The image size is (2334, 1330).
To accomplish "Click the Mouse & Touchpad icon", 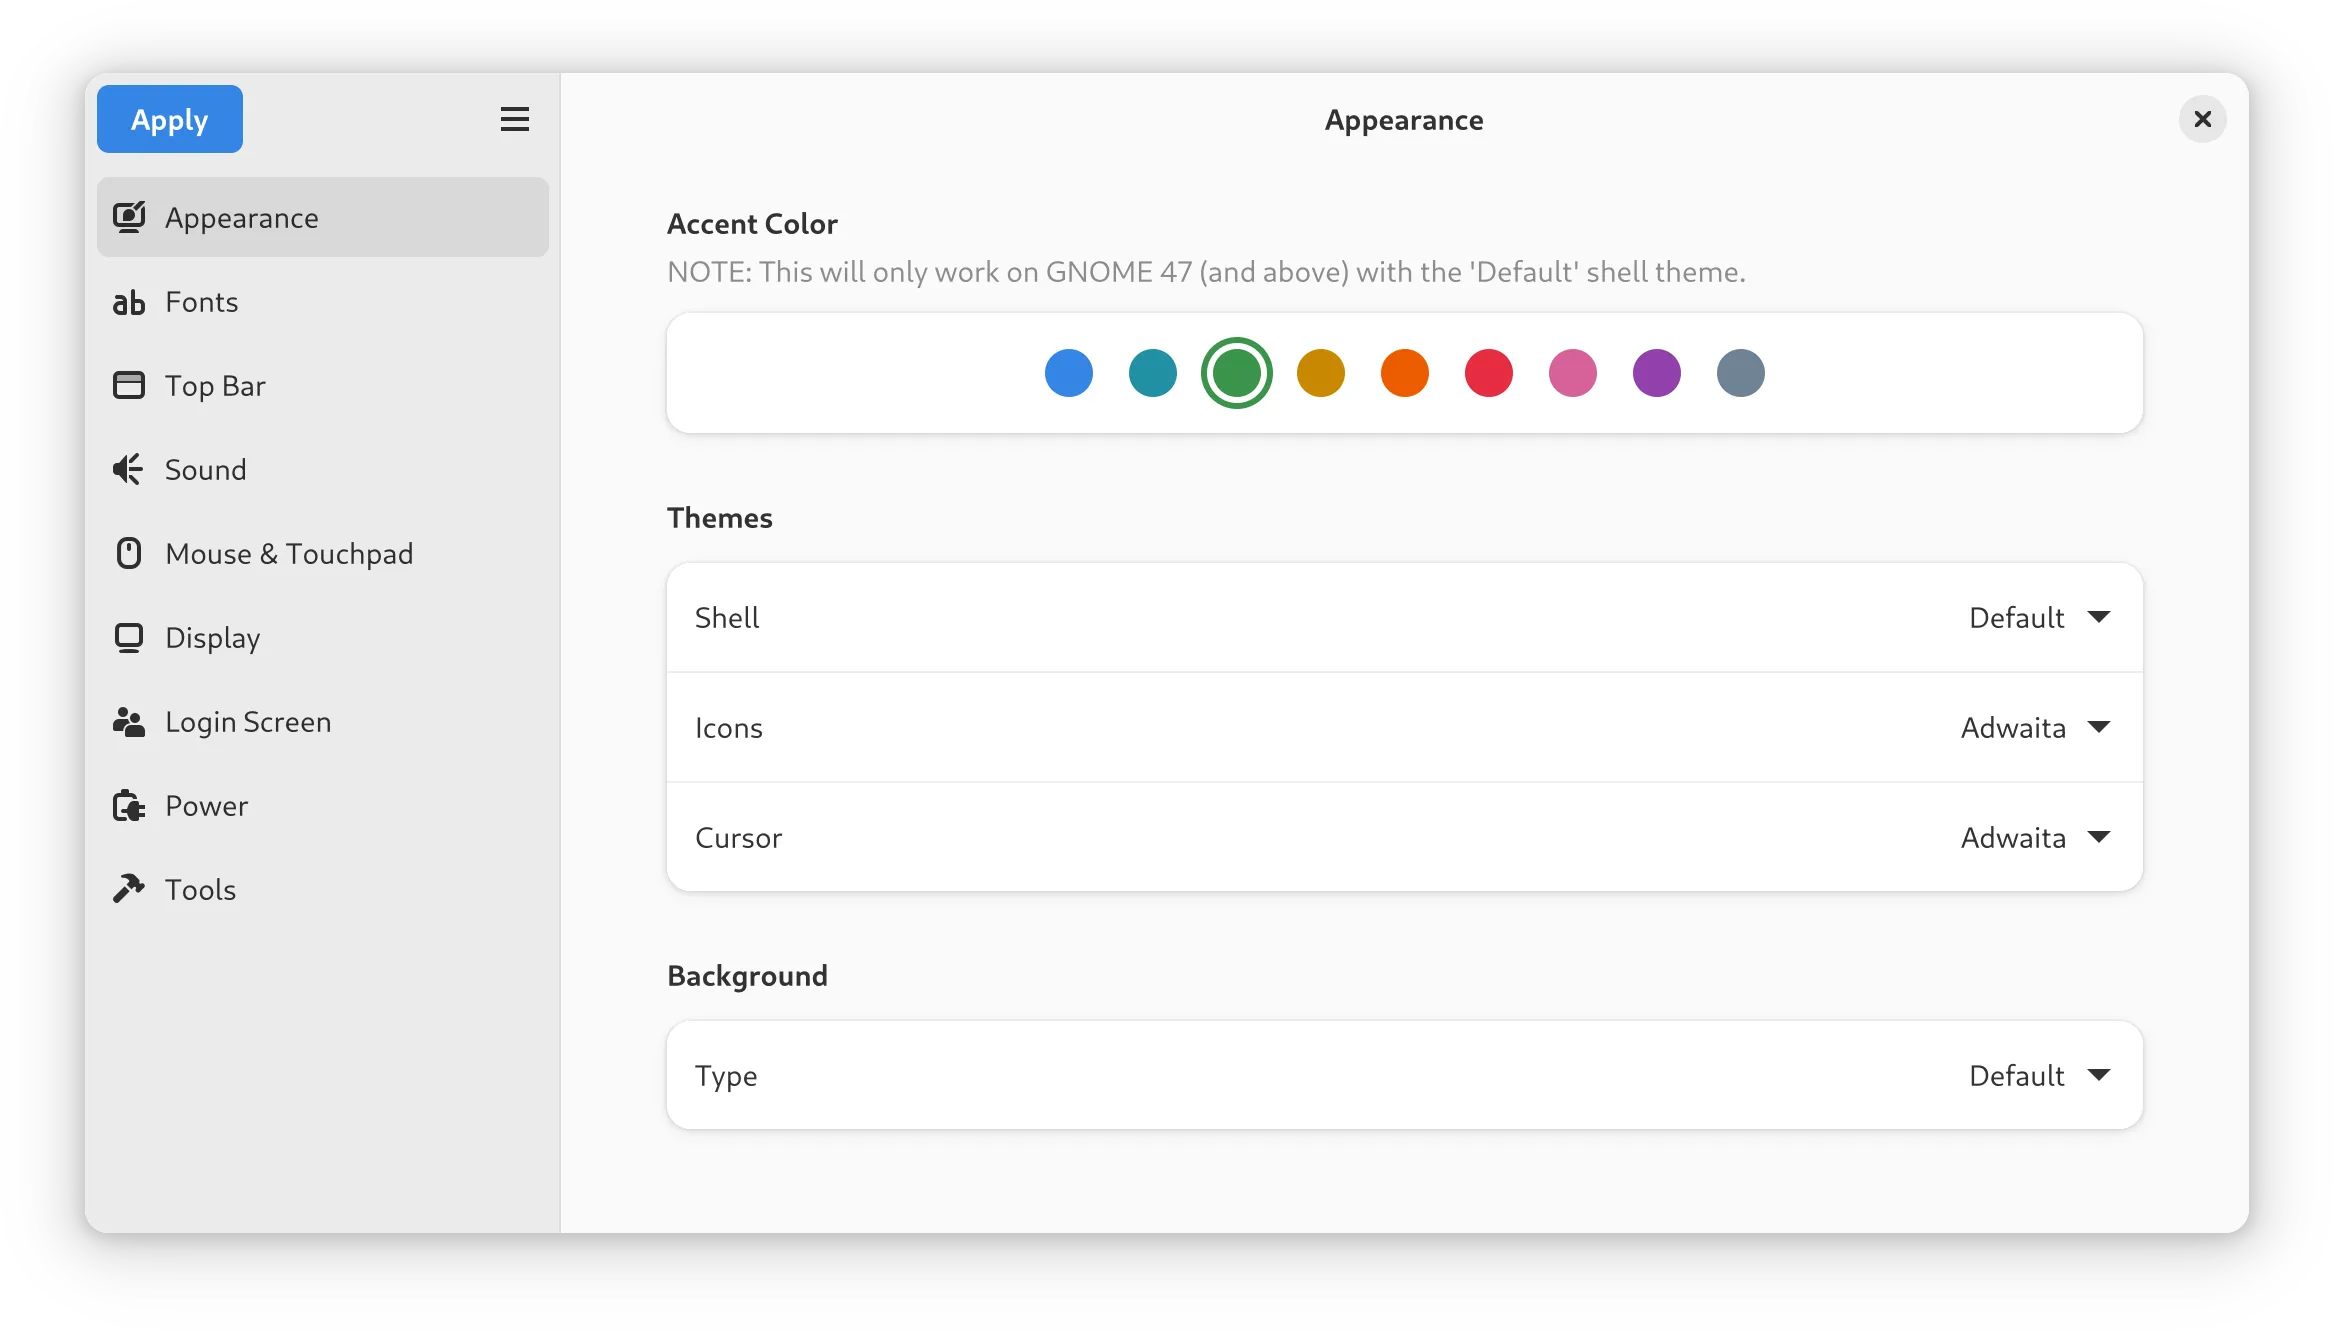I will (x=129, y=554).
